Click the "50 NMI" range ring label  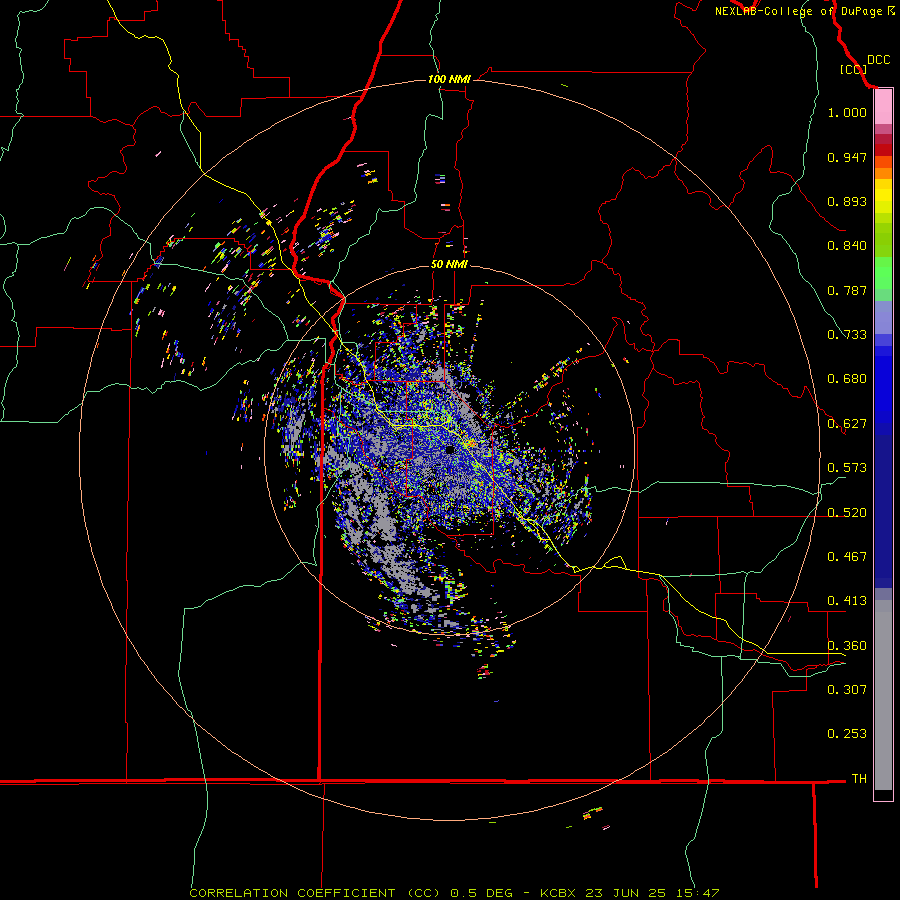pos(449,264)
